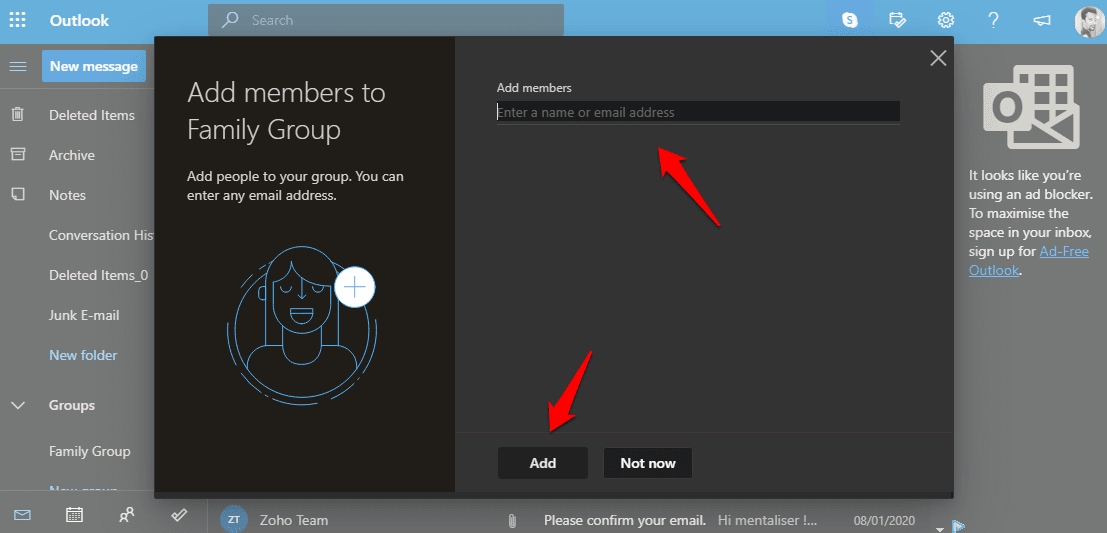Click the attachment paperclip on Zoho email
1107x533 pixels.
point(511,521)
